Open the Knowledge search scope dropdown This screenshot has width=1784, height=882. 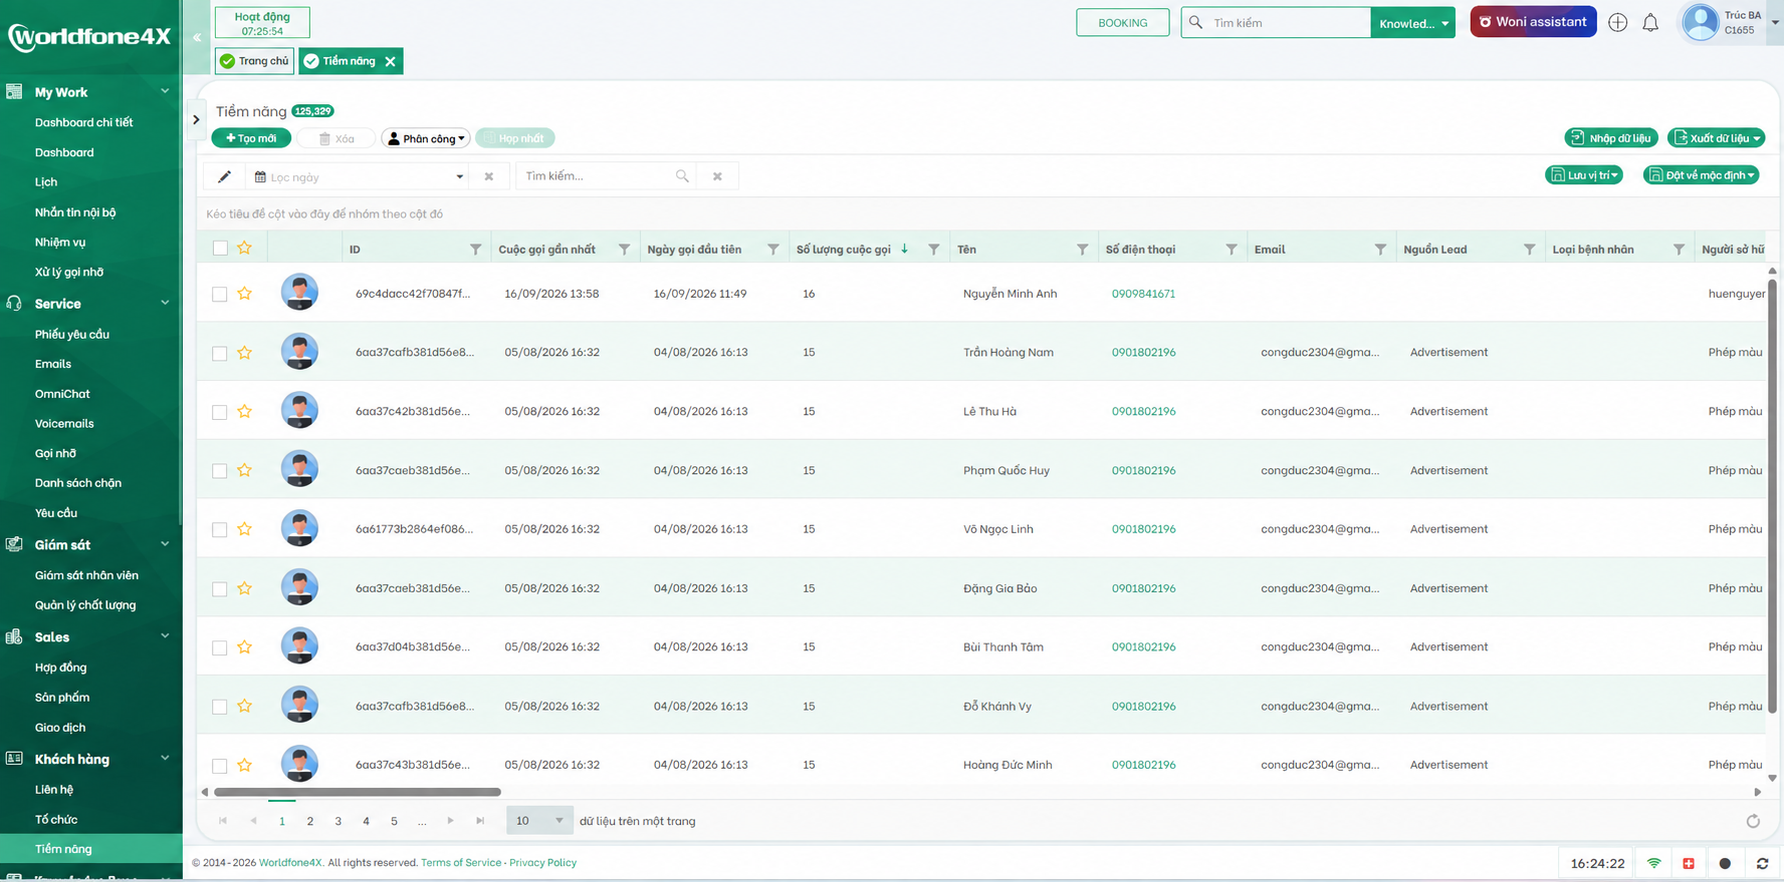point(1413,23)
